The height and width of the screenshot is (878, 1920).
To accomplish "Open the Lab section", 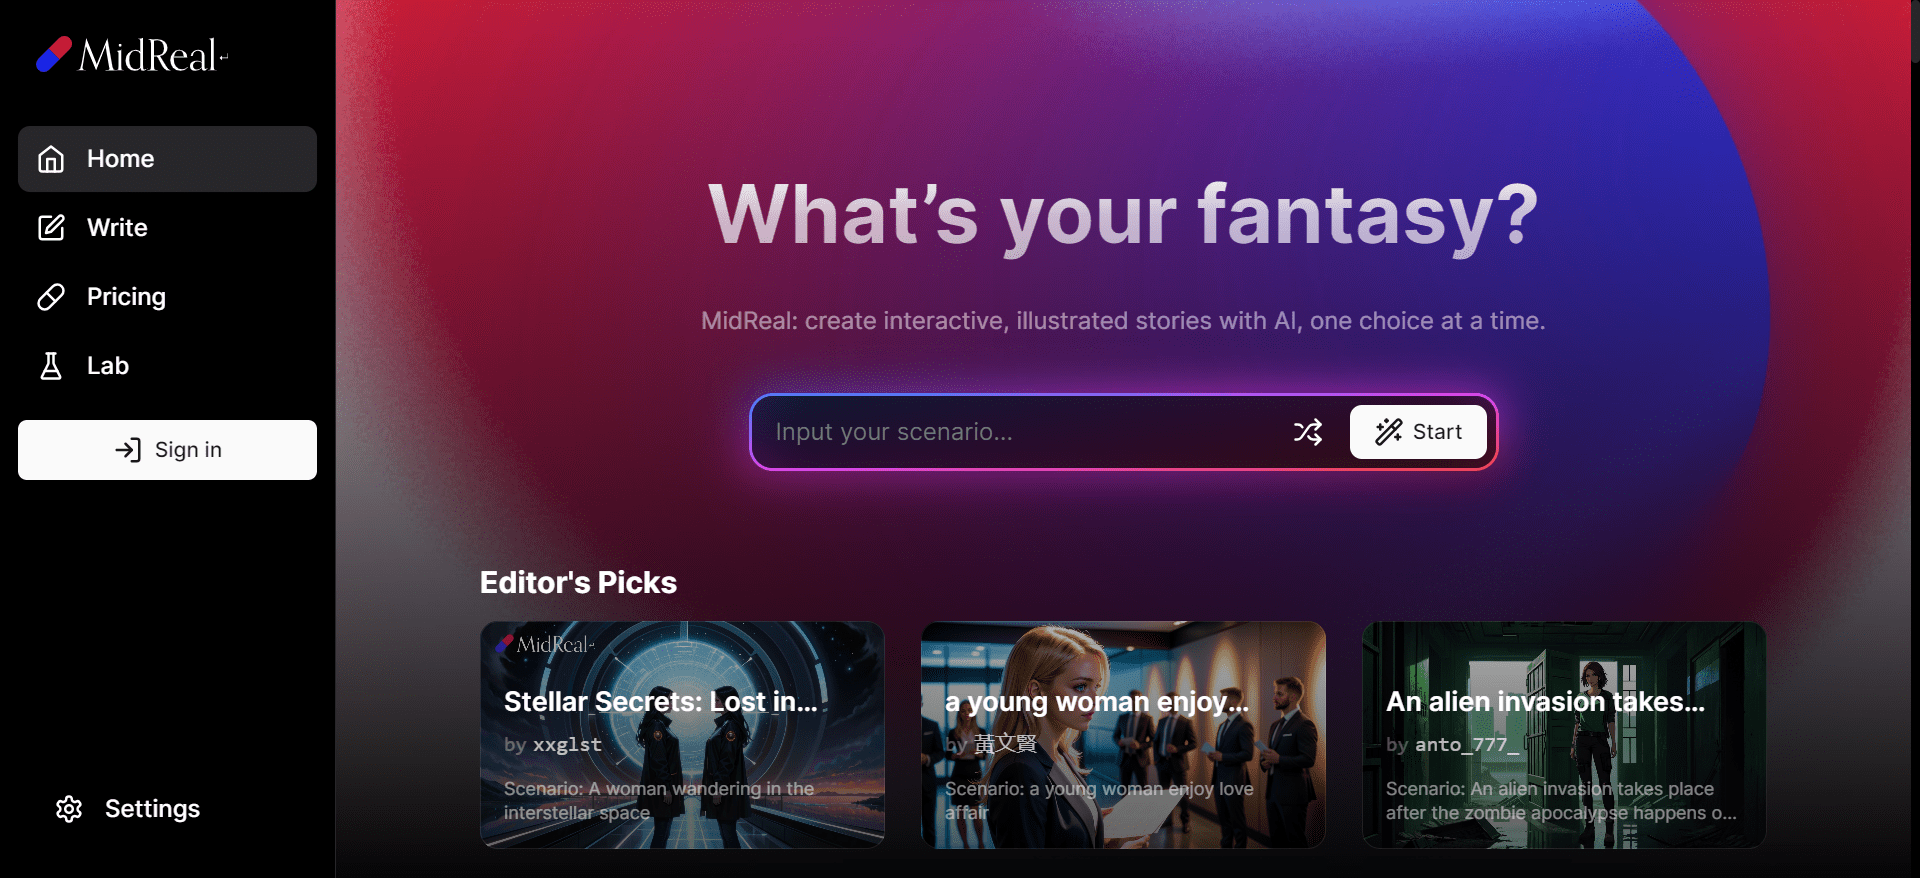I will click(167, 366).
